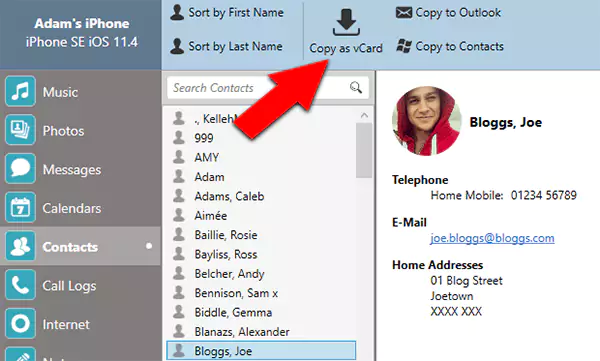The height and width of the screenshot is (361, 600).
Task: Select contact Bennison, Sam x
Action: 236,293
